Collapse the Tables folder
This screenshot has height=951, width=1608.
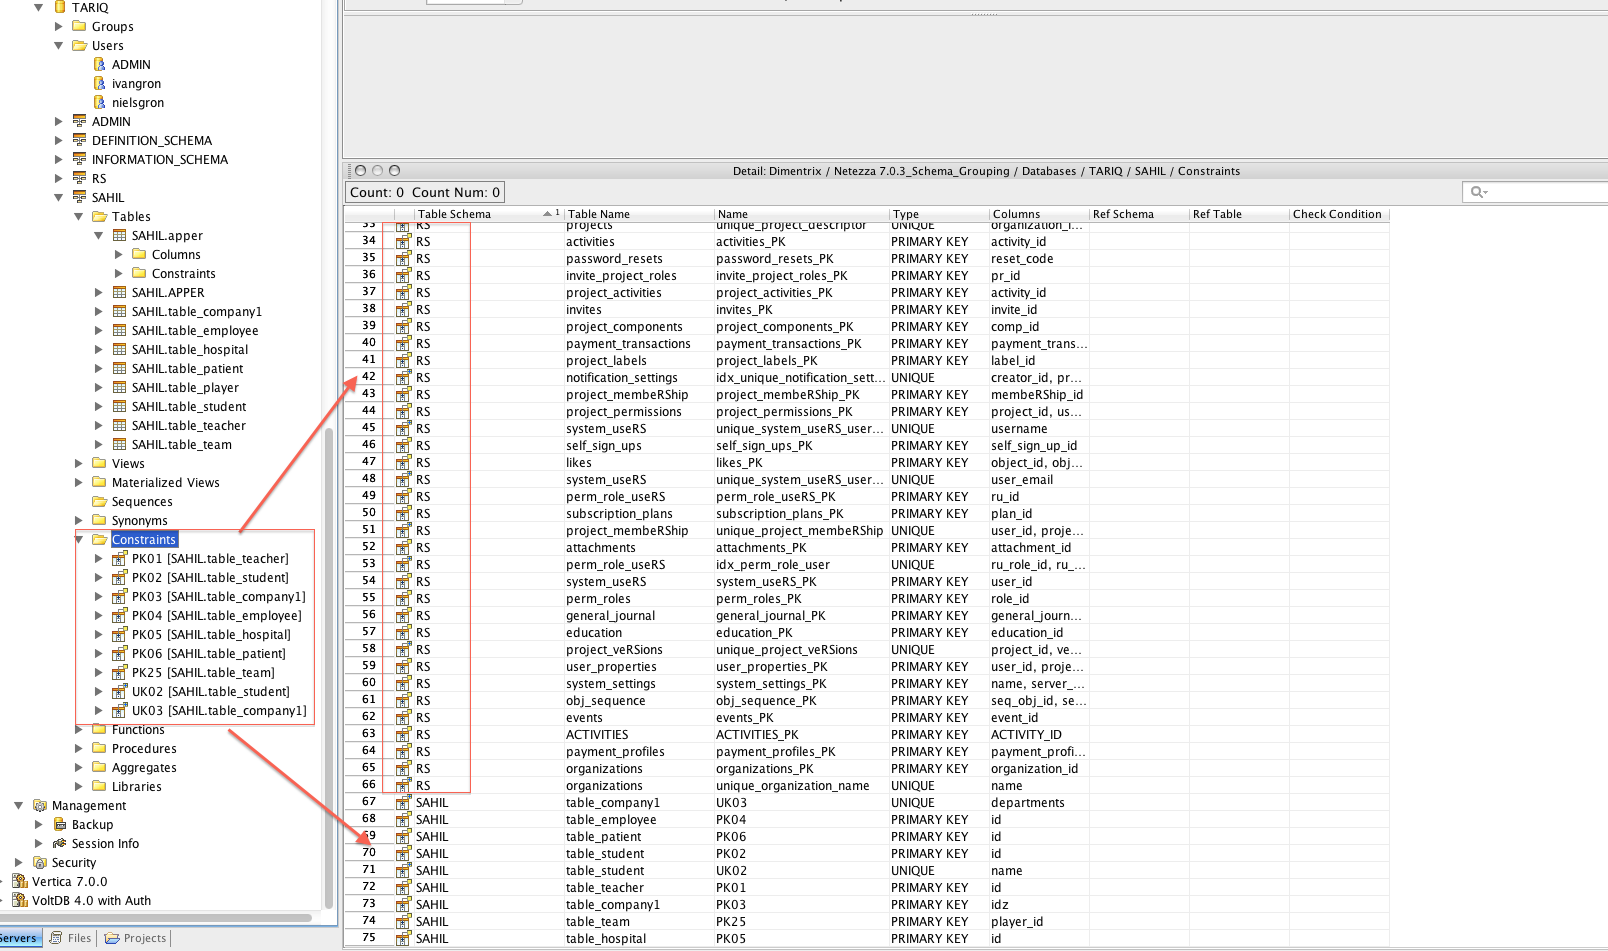click(x=78, y=216)
